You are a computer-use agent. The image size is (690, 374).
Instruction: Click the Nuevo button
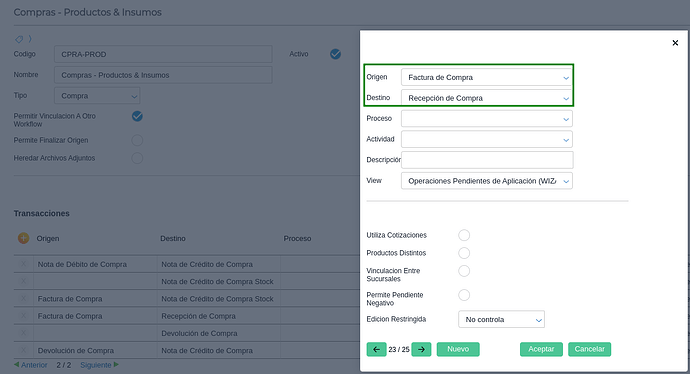coord(458,349)
